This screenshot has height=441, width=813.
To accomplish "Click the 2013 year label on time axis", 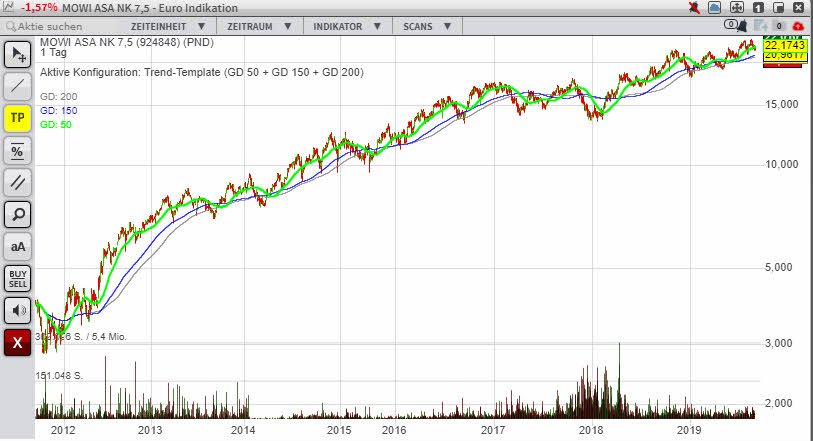I will click(150, 430).
